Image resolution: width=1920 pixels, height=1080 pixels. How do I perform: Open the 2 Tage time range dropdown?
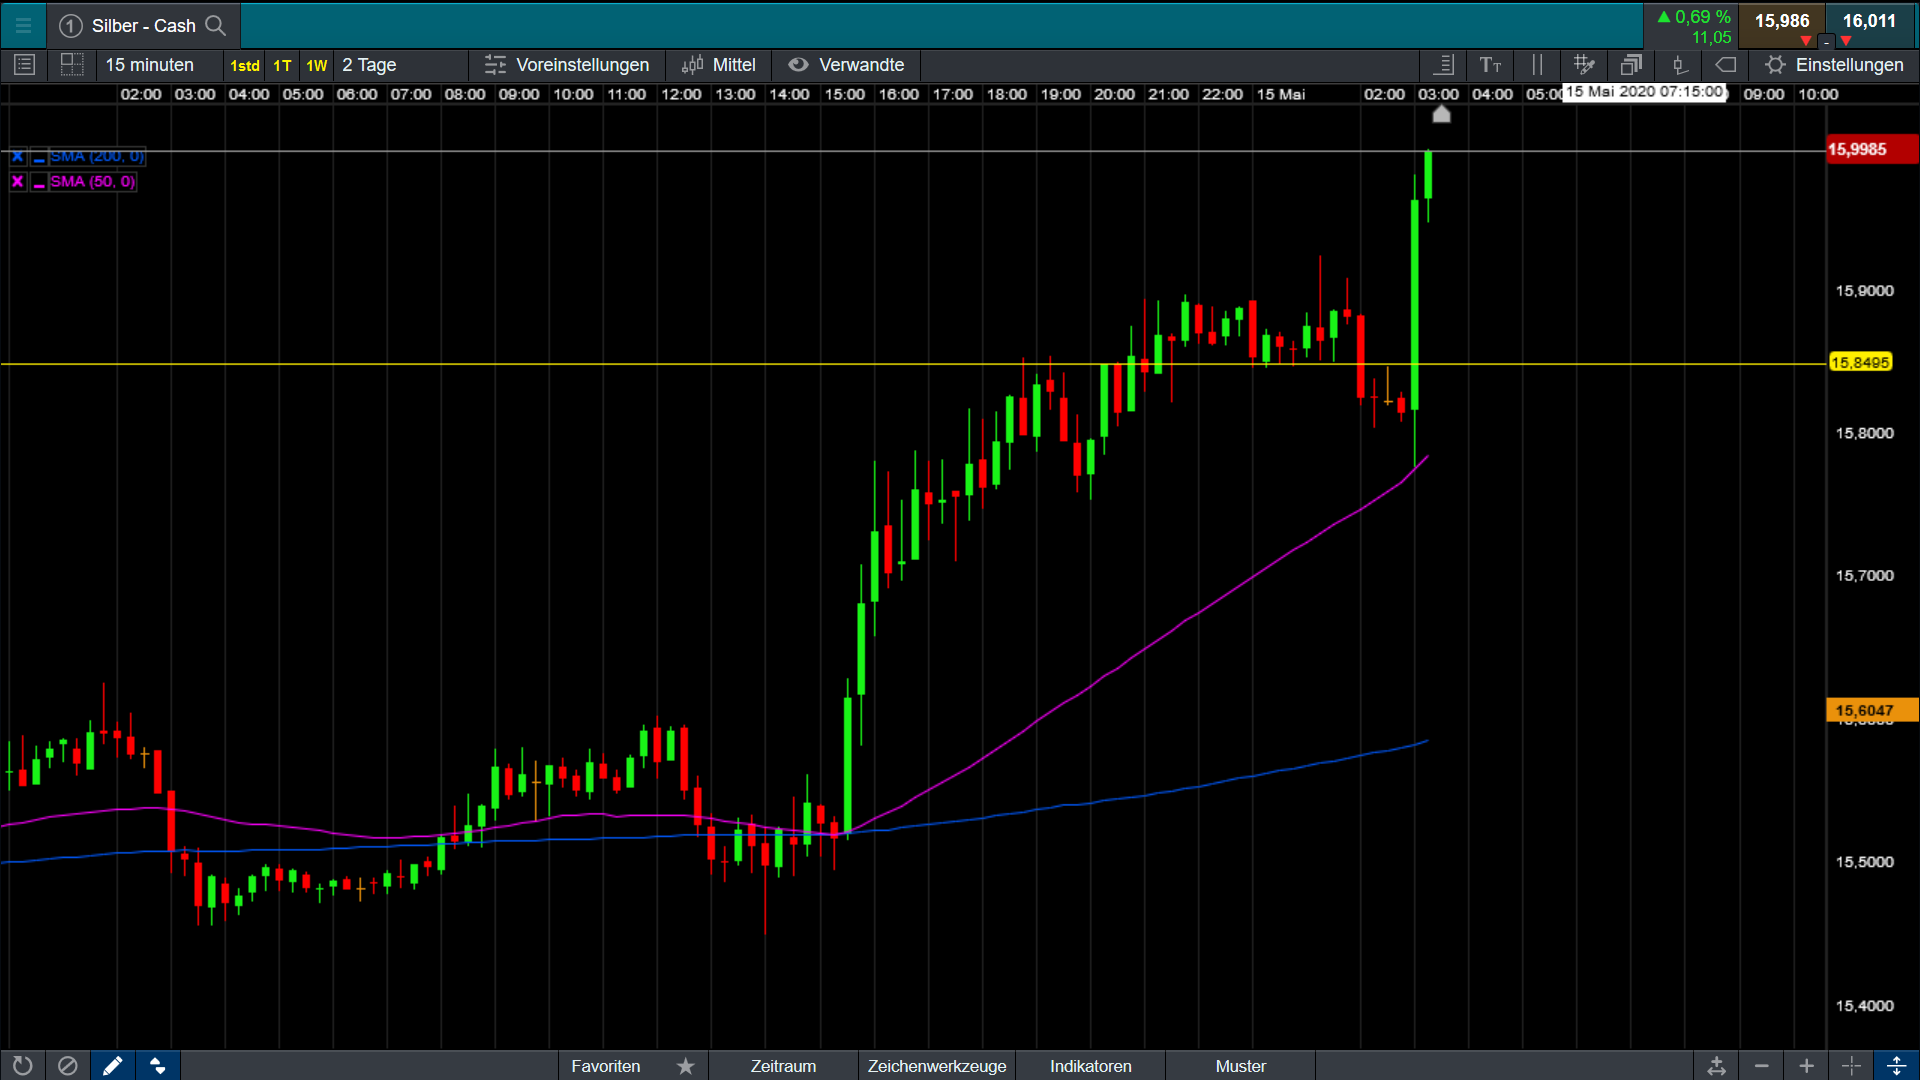pos(370,65)
